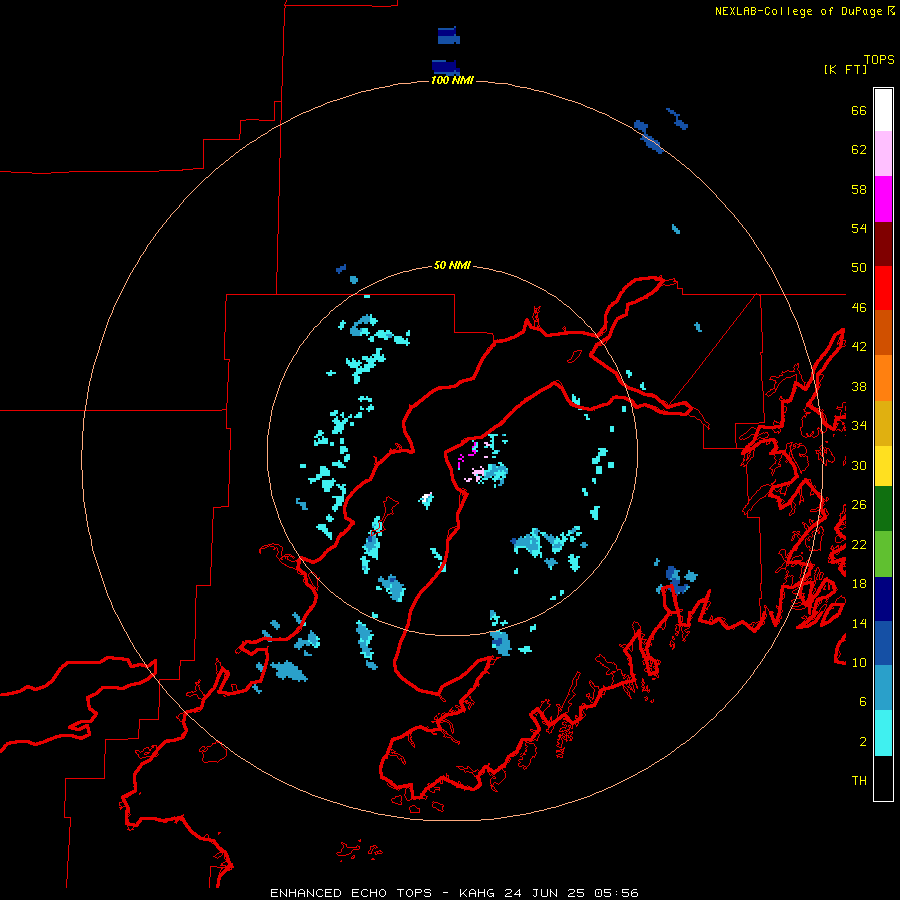The image size is (900, 900).
Task: Select the 46 legend value
Action: click(859, 307)
